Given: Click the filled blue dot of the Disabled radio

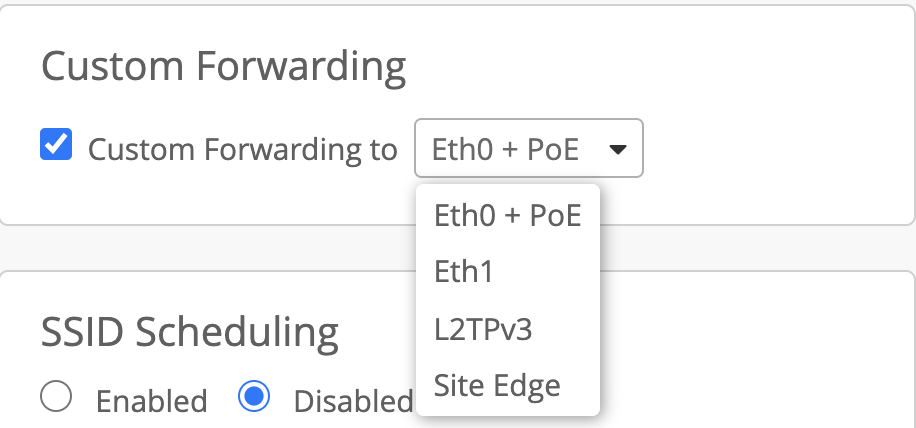Looking at the screenshot, I should pyautogui.click(x=254, y=398).
